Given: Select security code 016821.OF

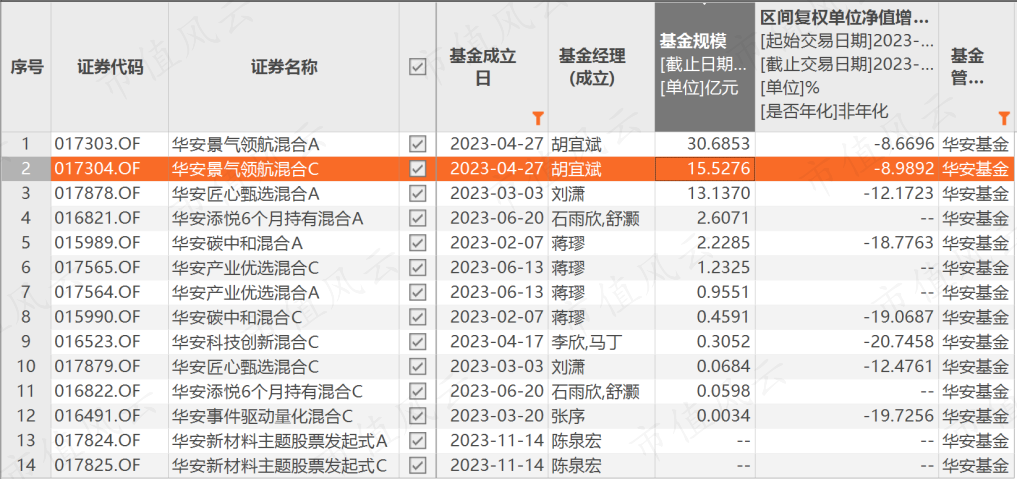Looking at the screenshot, I should (x=97, y=218).
